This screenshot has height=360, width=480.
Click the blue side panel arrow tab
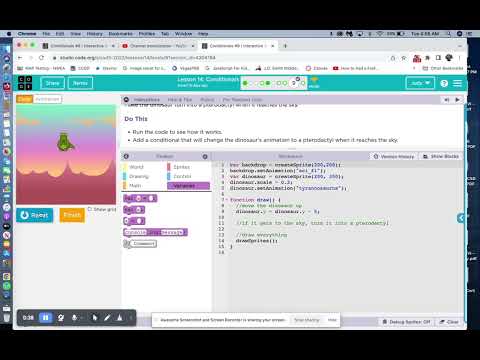tap(461, 218)
